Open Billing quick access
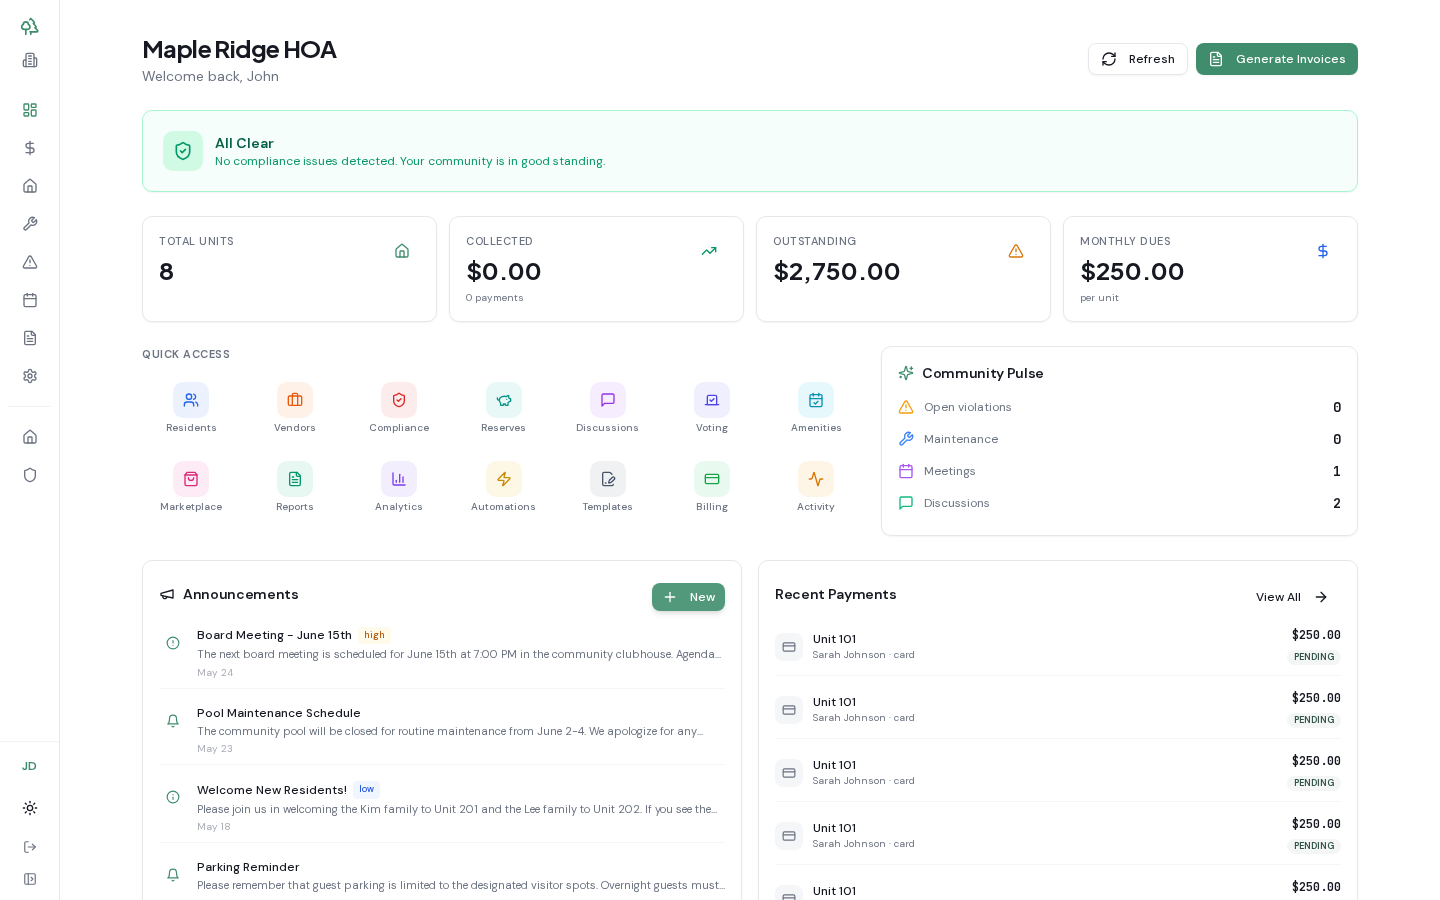Viewport: 1440px width, 900px height. click(x=711, y=487)
